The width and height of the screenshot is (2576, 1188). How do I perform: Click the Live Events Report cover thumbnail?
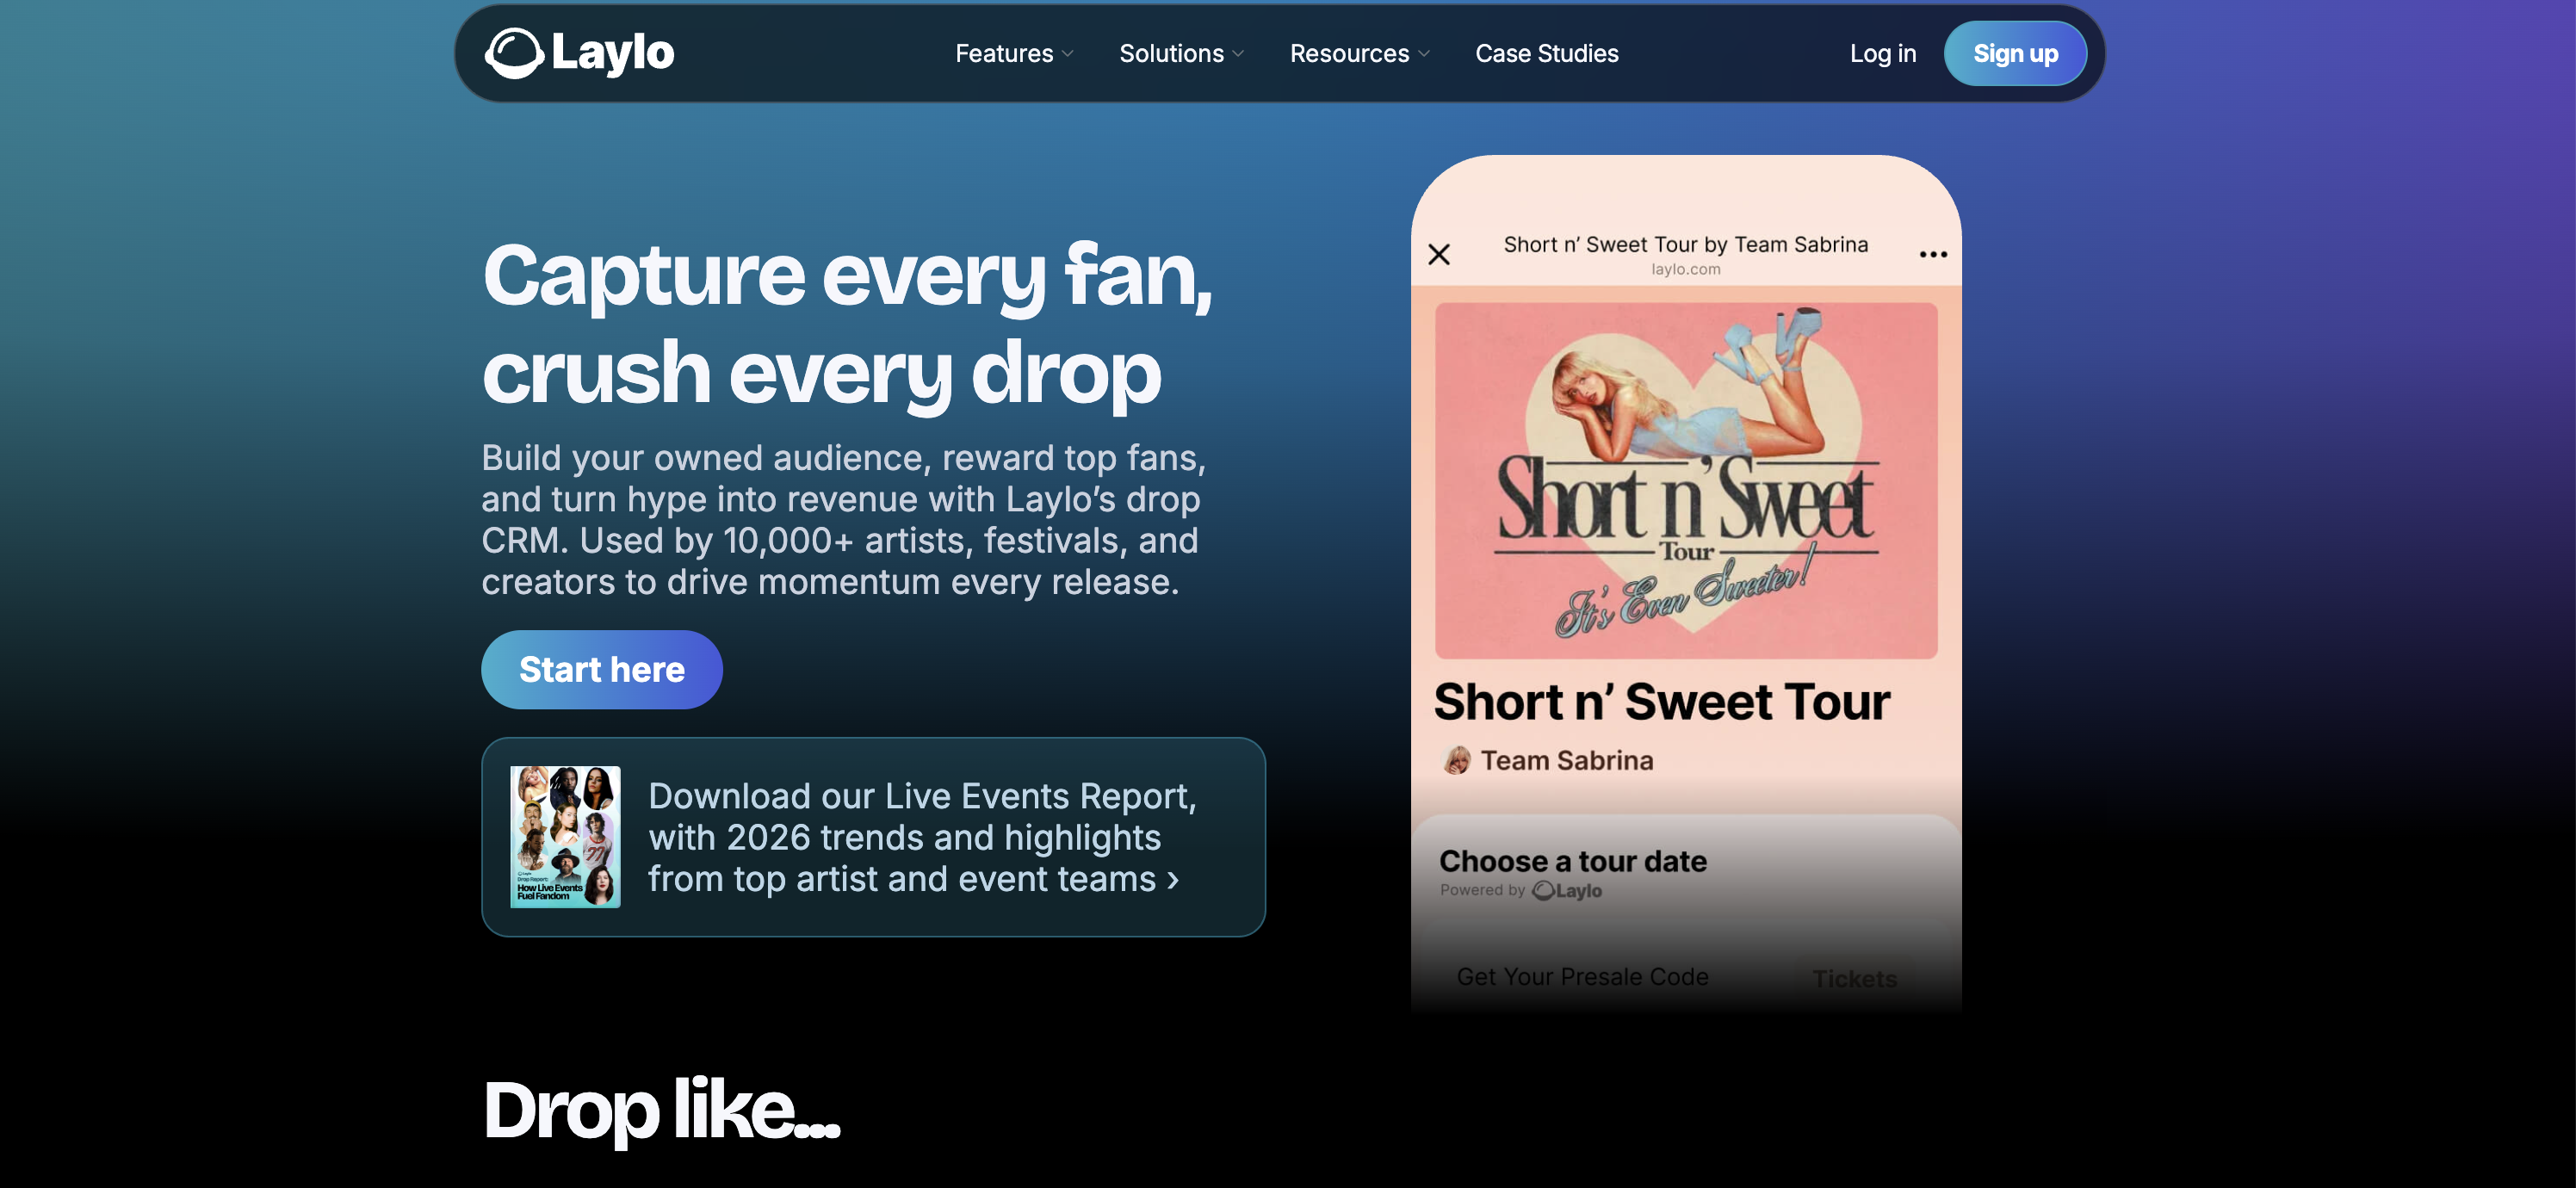pyautogui.click(x=565, y=837)
